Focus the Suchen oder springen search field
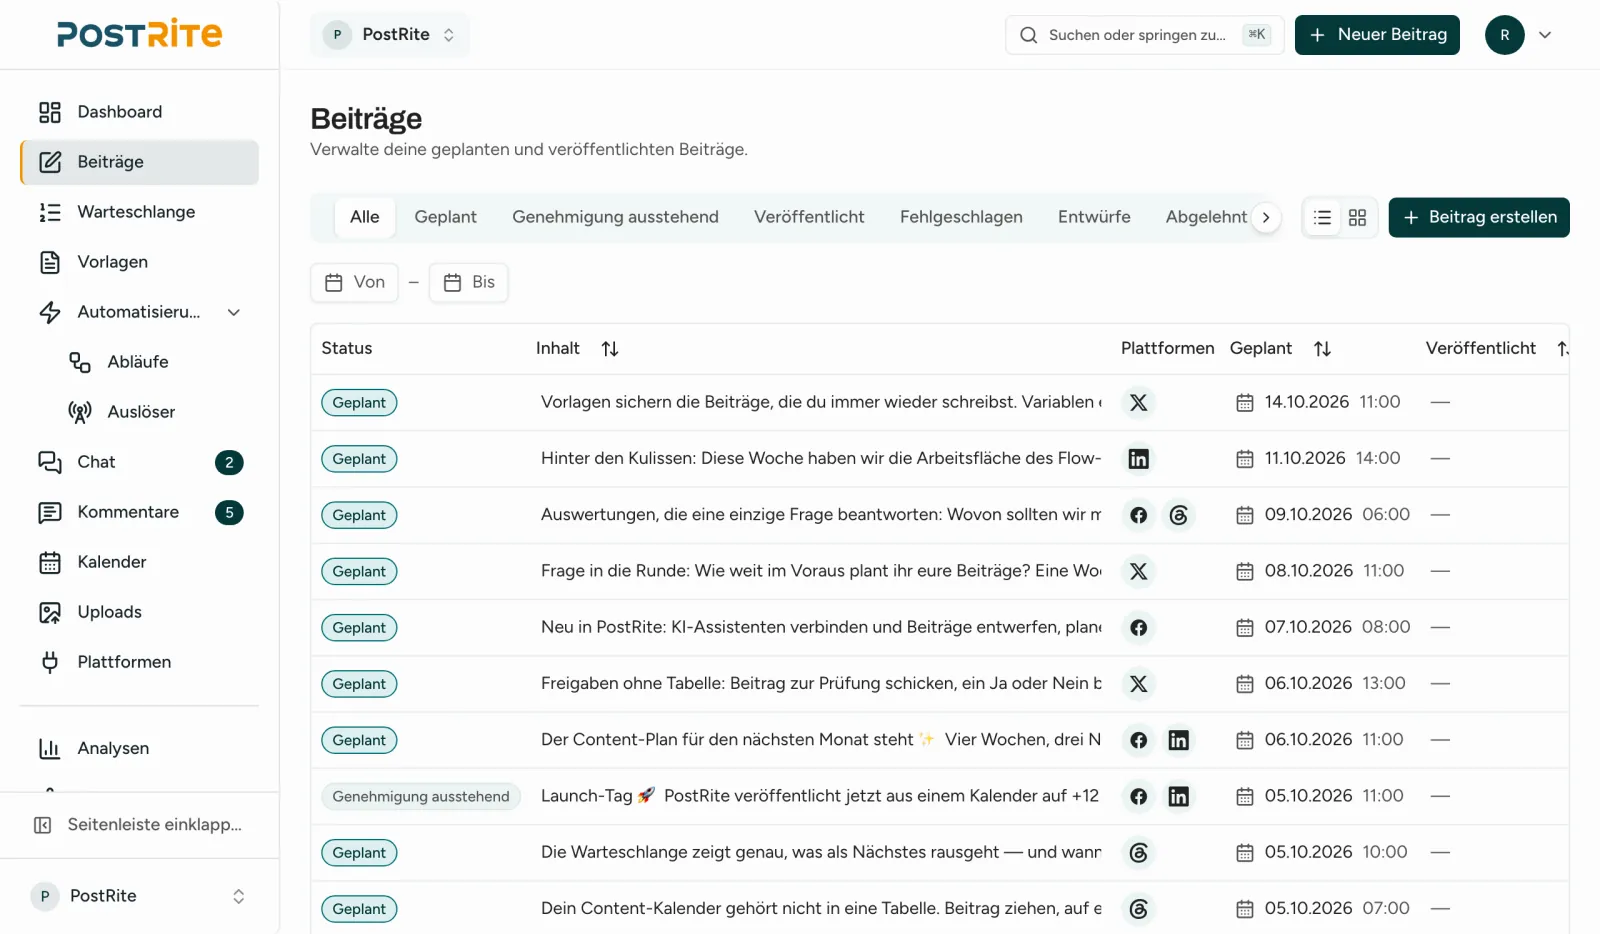Screen dimensions: 1600x934 coord(1145,35)
